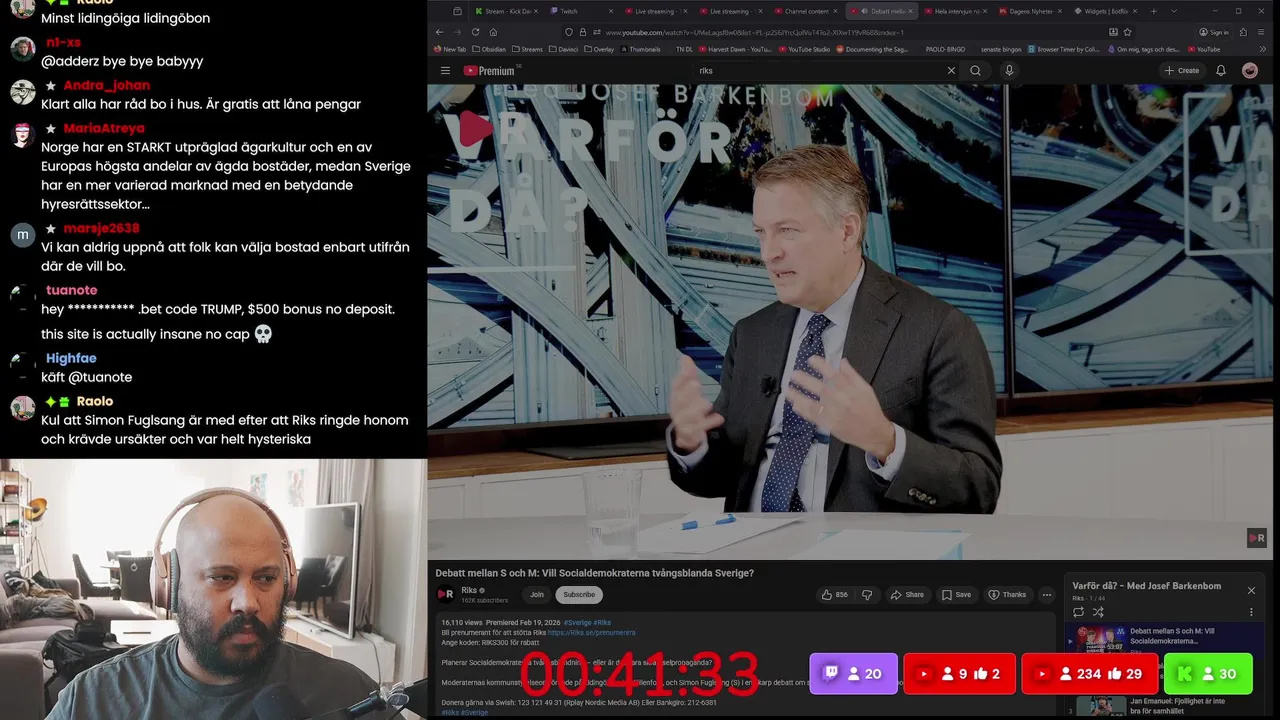This screenshot has width=1280, height=720.
Task: Toggle playlist loop
Action: (x=1078, y=612)
